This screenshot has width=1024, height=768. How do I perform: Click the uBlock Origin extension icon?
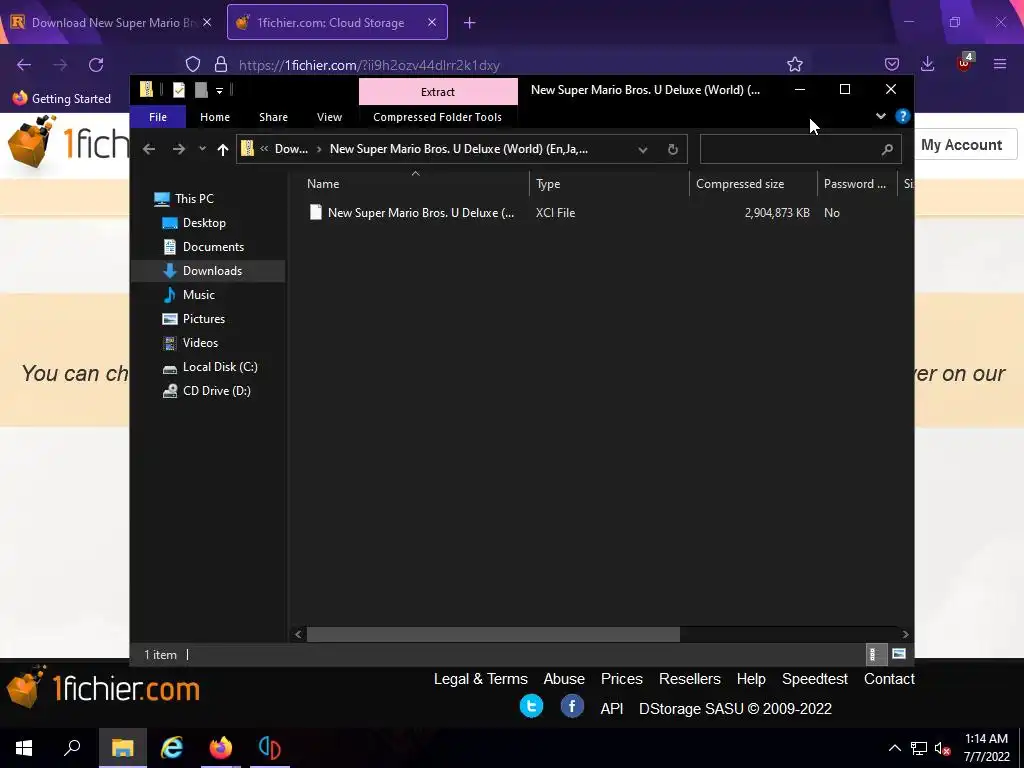click(x=965, y=63)
